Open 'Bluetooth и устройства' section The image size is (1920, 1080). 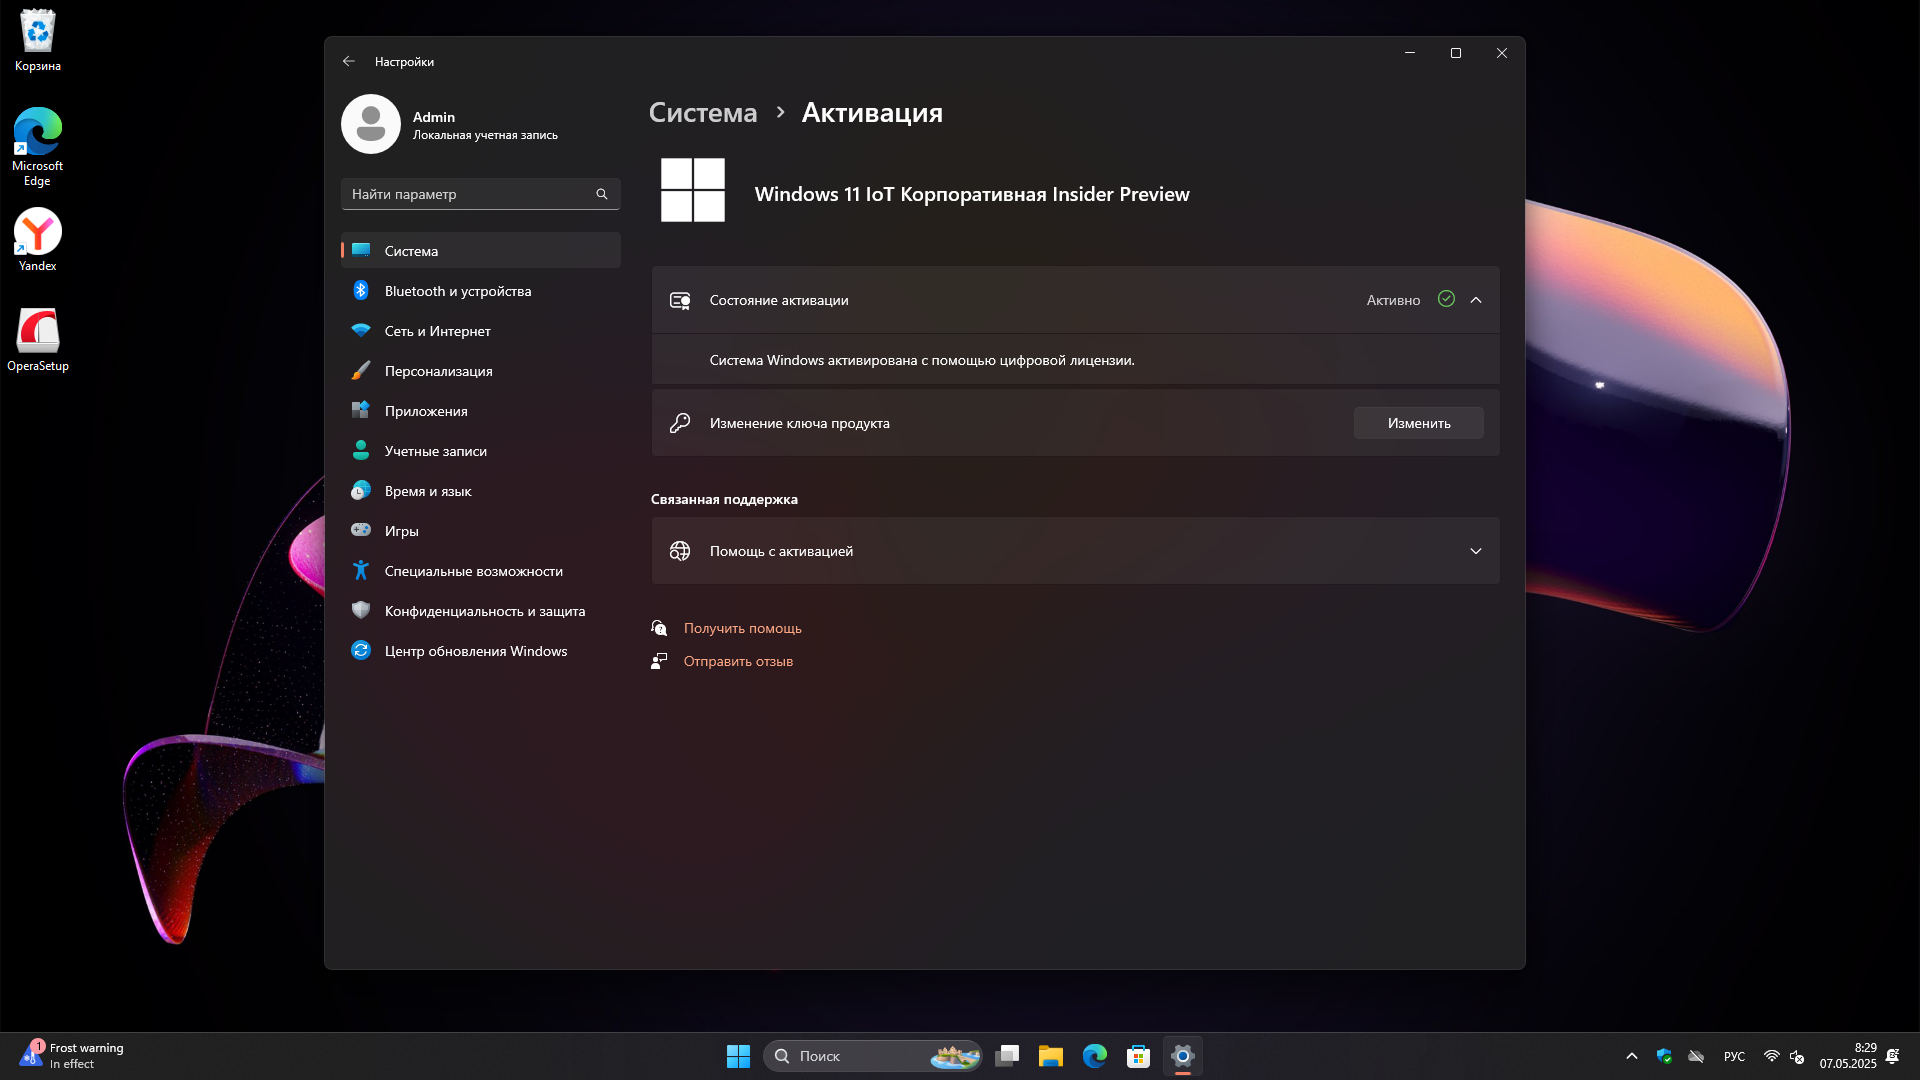tap(480, 291)
